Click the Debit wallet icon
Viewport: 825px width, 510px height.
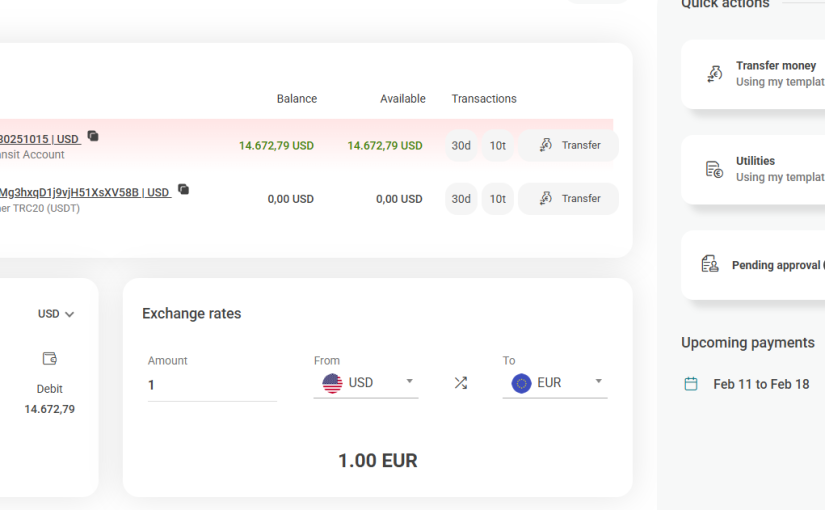tap(50, 359)
